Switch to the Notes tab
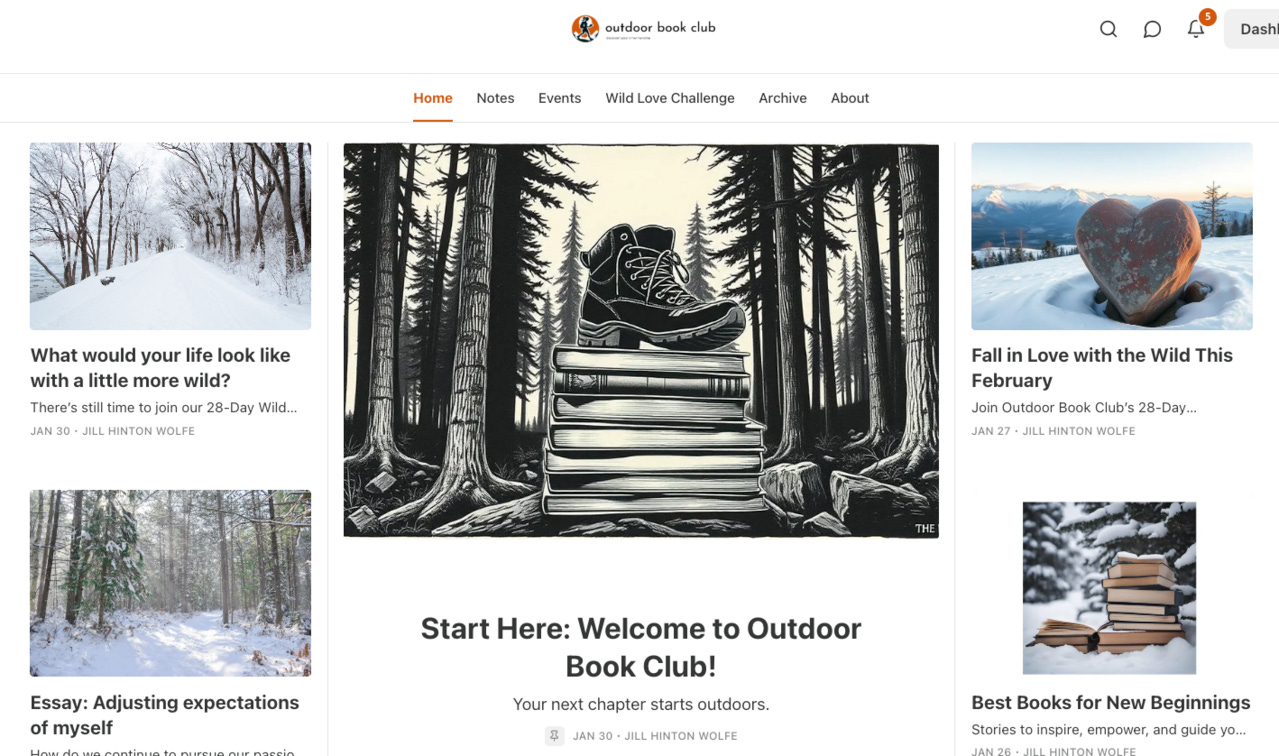This screenshot has height=756, width=1279. 495,98
